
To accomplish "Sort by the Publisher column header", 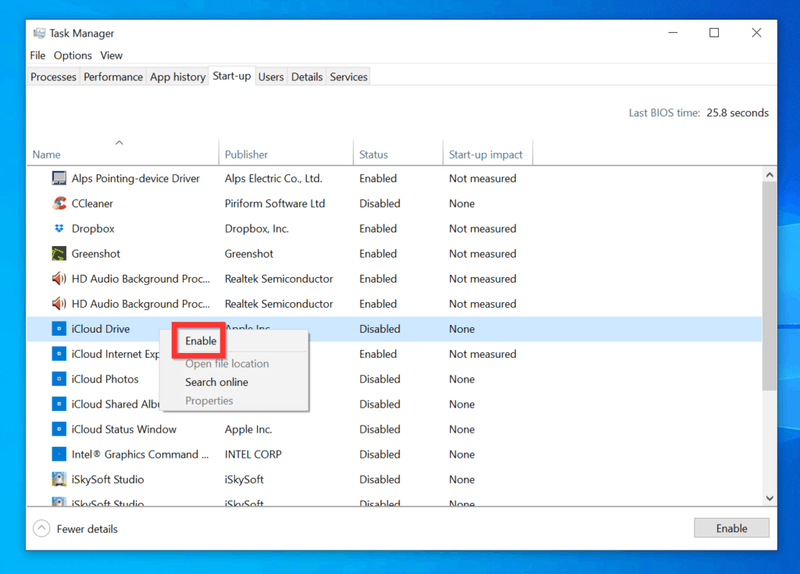I will (286, 154).
